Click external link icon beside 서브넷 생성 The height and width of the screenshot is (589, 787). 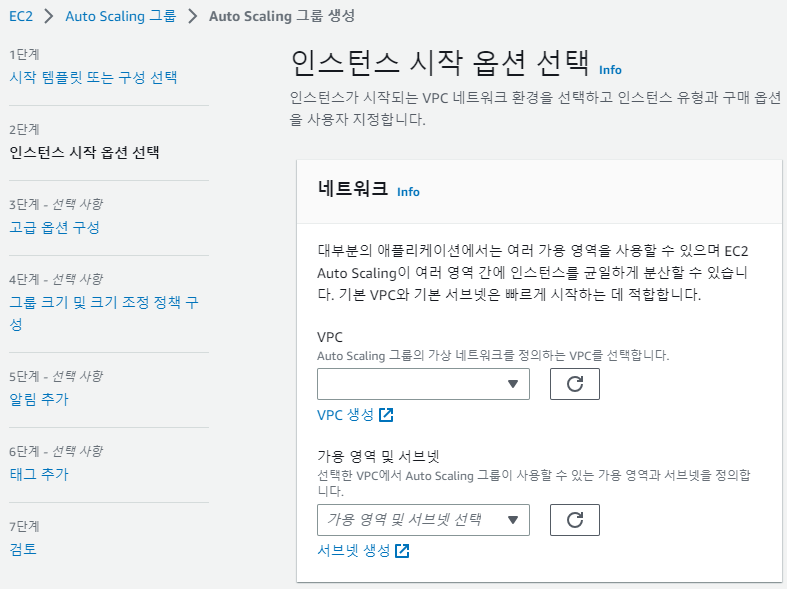402,550
